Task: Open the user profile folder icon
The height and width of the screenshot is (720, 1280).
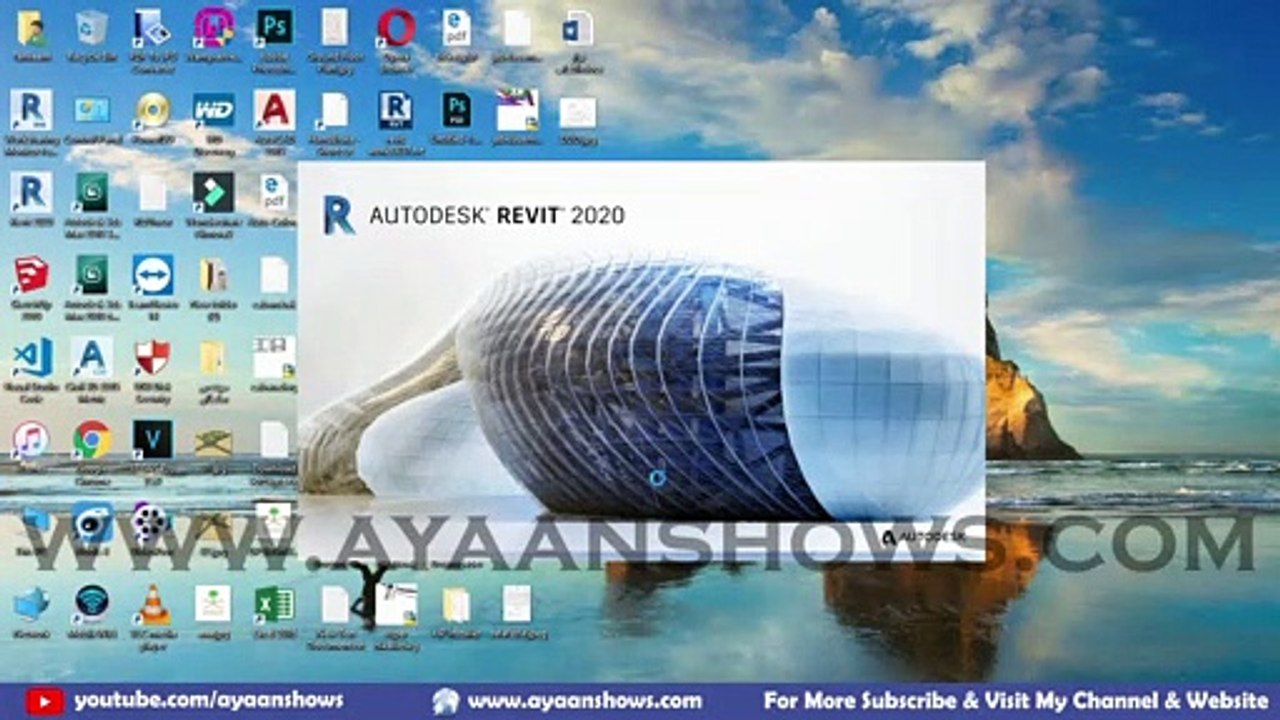Action: tap(31, 27)
